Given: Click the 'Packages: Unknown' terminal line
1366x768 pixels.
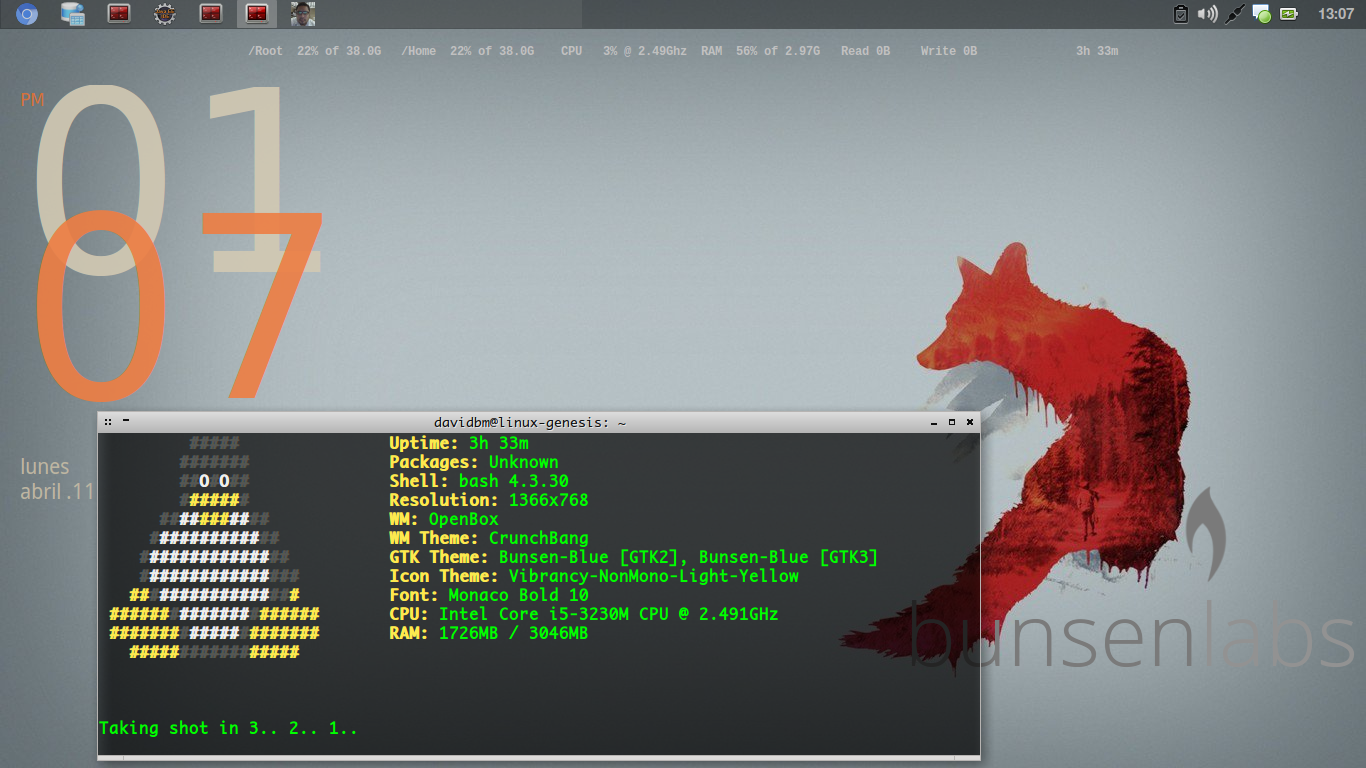Looking at the screenshot, I should (x=474, y=462).
